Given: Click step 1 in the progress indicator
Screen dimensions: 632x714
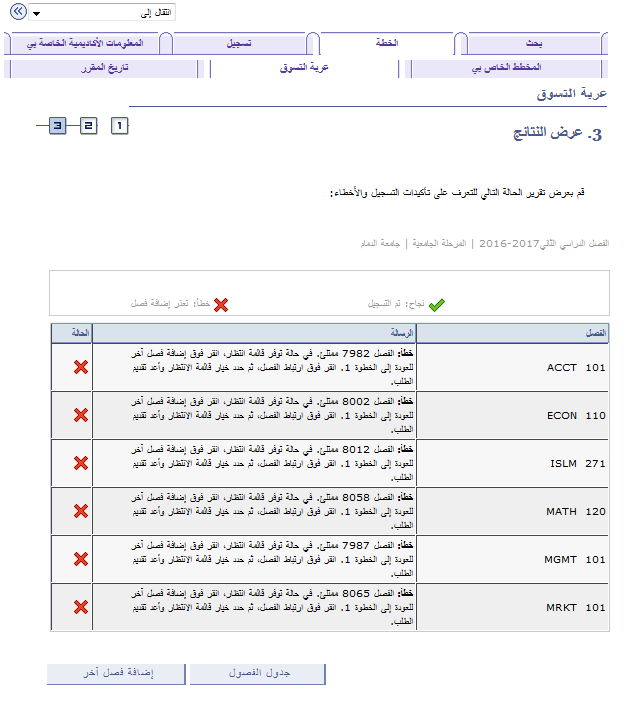Looking at the screenshot, I should click(120, 126).
